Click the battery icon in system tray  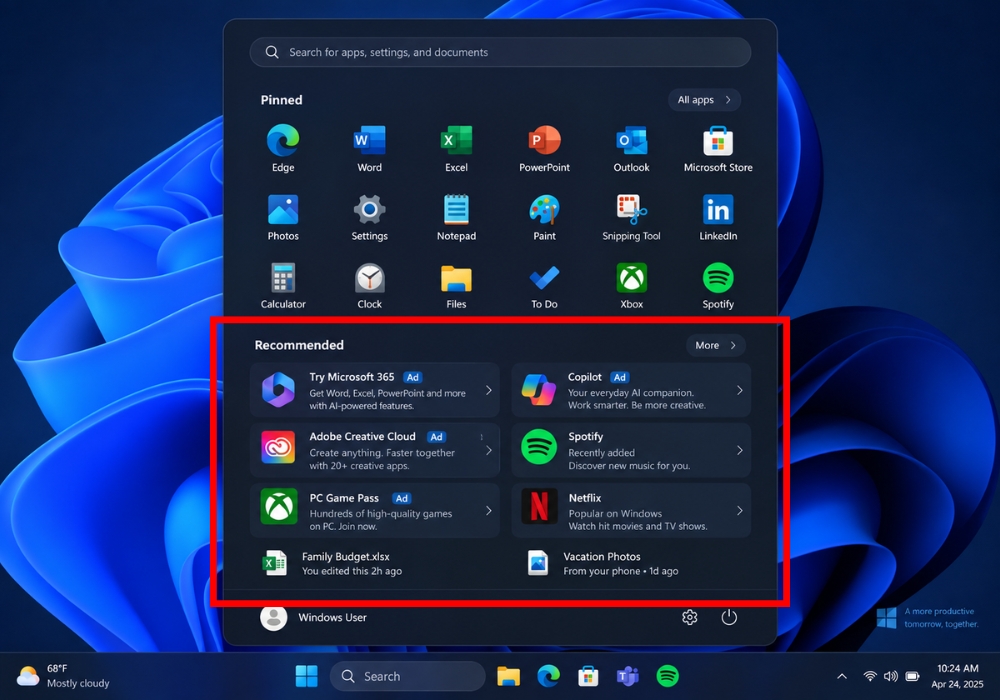pos(913,676)
